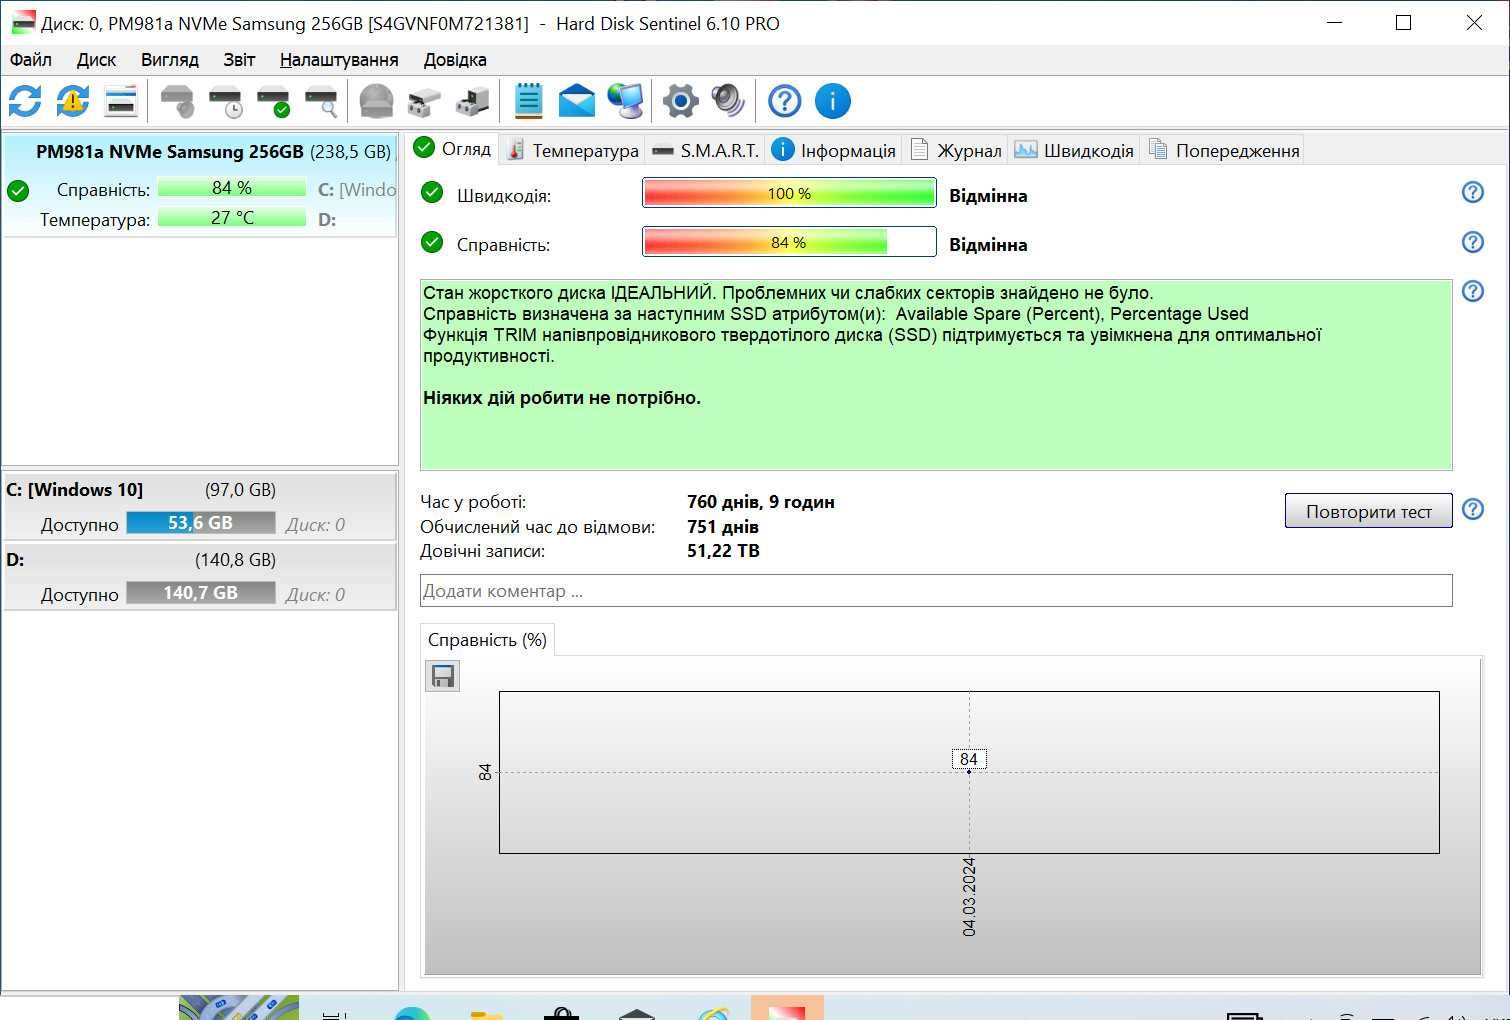1510x1020 pixels.
Task: Switch to the S.M.A.R.T. tab
Action: tap(705, 150)
